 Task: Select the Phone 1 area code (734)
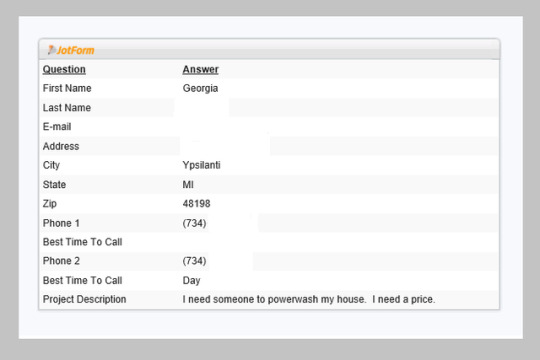[194, 223]
